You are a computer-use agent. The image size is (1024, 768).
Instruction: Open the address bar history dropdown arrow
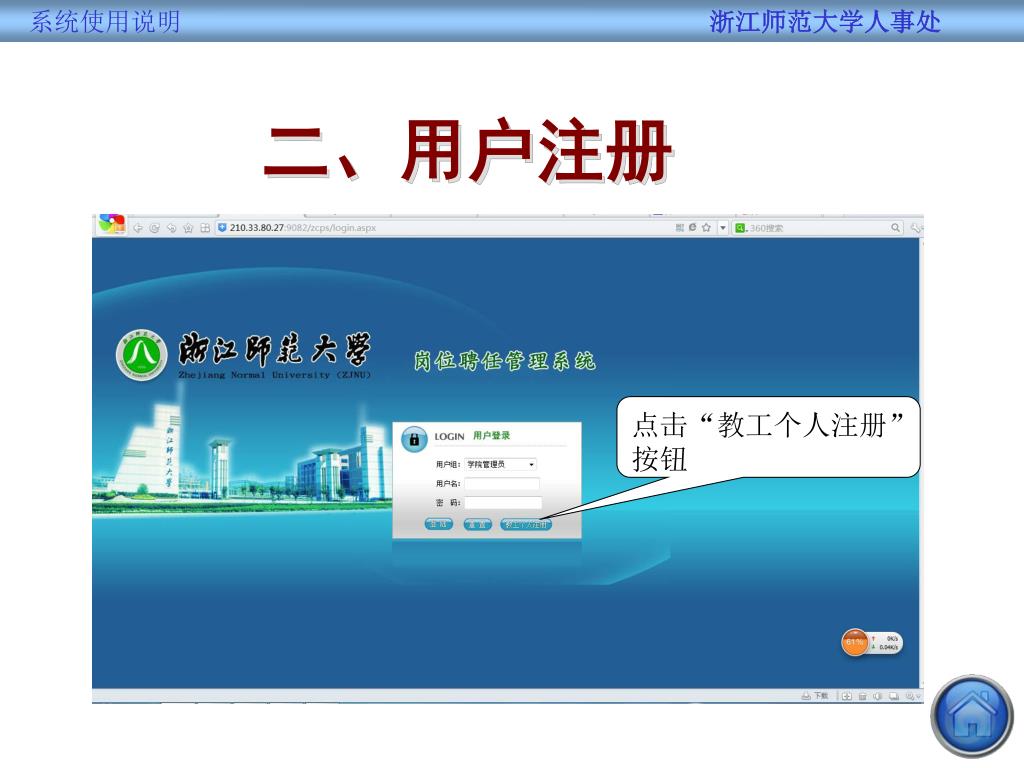point(723,228)
